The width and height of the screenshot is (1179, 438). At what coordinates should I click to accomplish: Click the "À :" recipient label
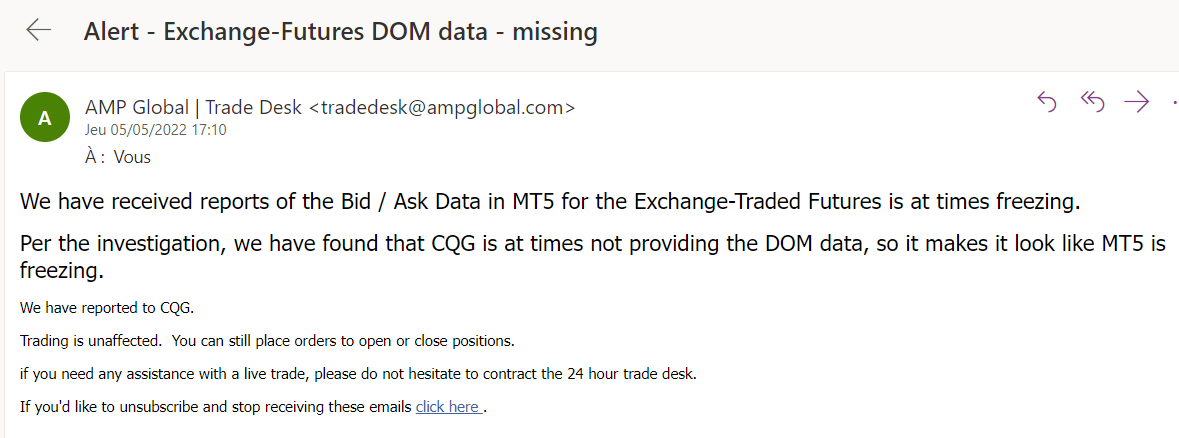click(x=96, y=157)
